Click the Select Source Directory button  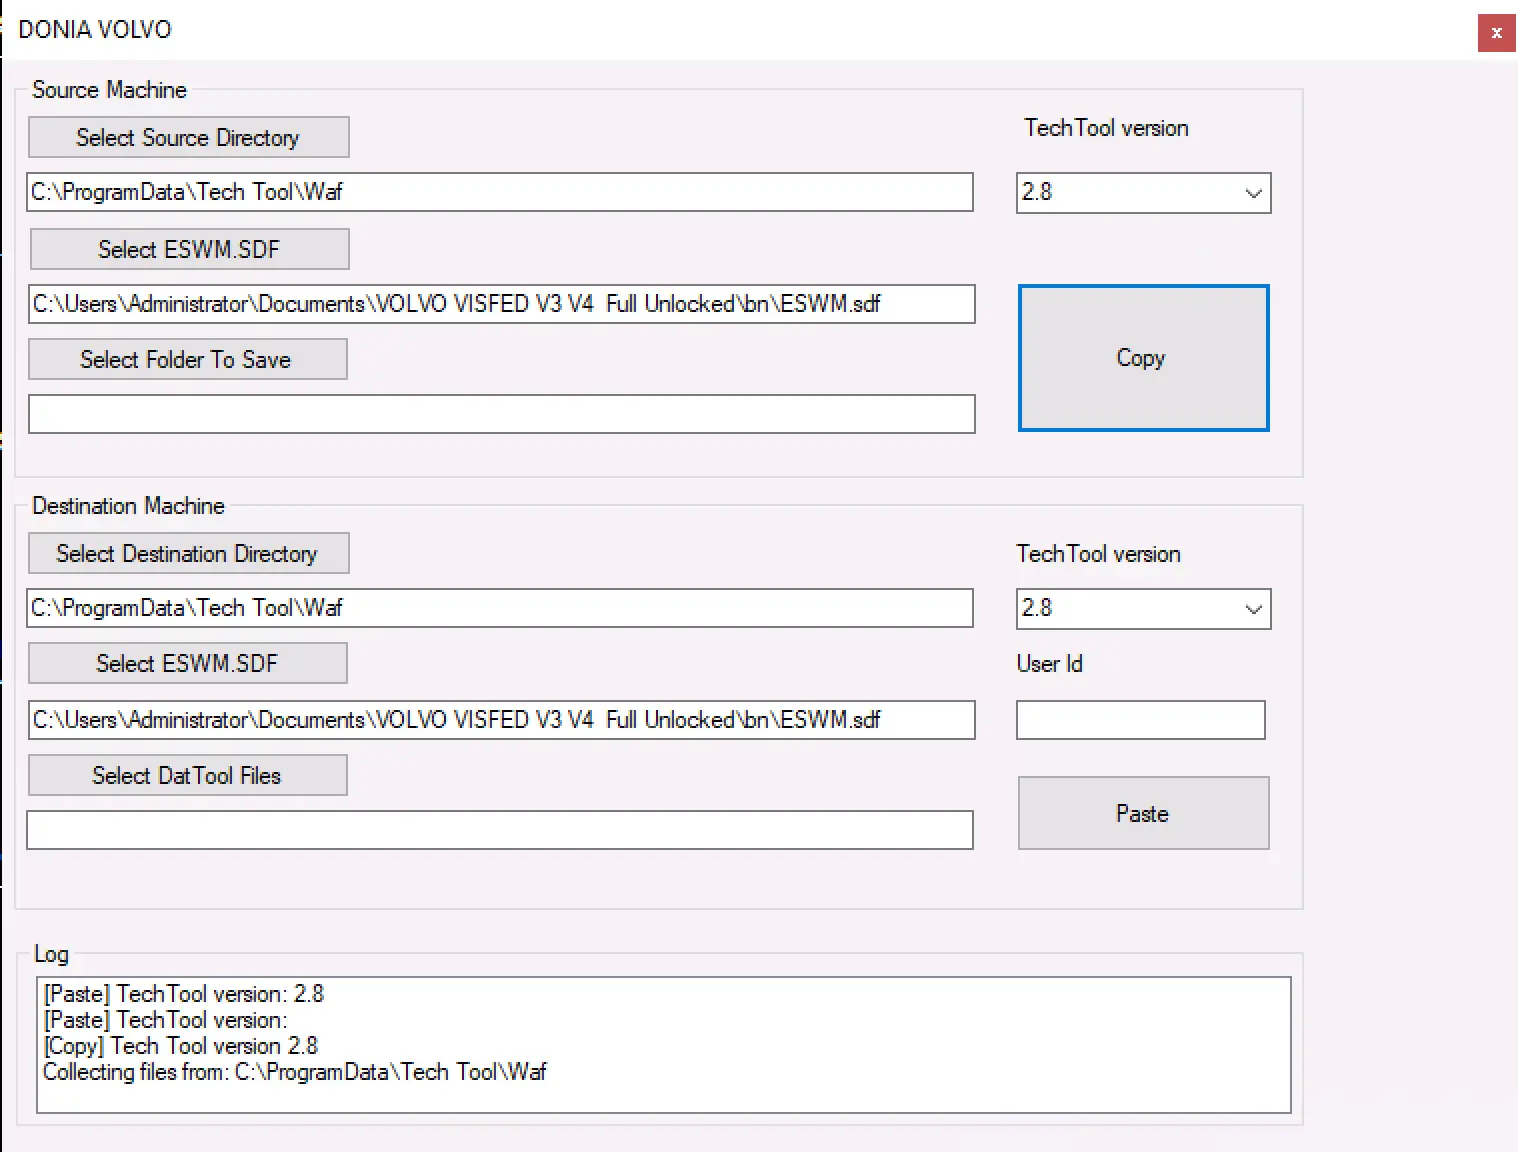[188, 137]
